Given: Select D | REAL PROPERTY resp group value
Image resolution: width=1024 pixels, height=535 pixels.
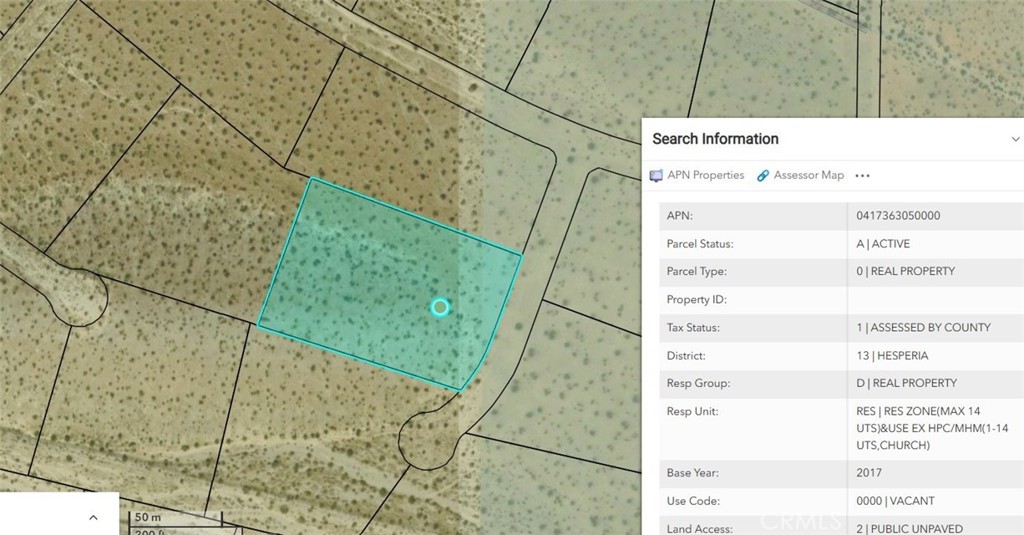Looking at the screenshot, I should (906, 383).
